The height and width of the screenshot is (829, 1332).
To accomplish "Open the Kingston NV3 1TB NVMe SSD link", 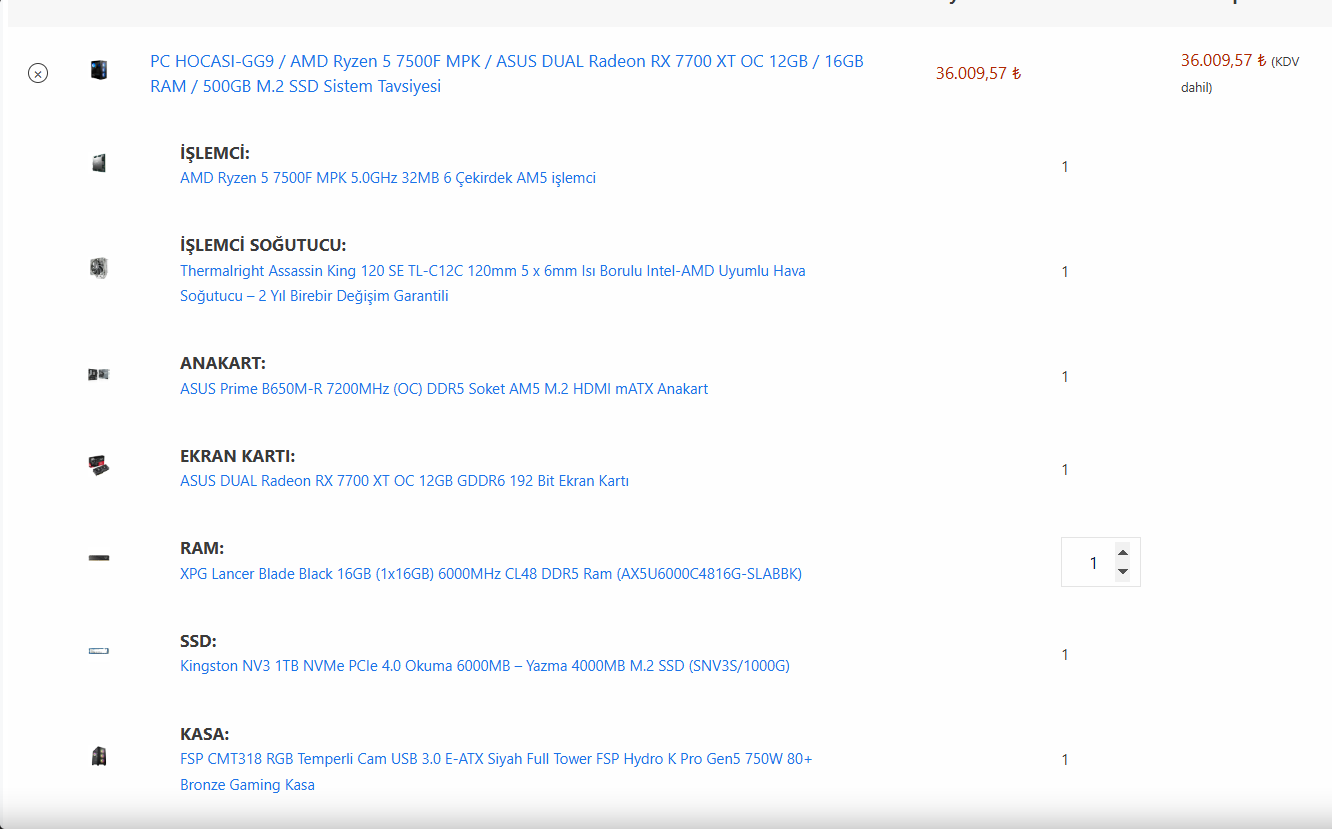I will [485, 666].
